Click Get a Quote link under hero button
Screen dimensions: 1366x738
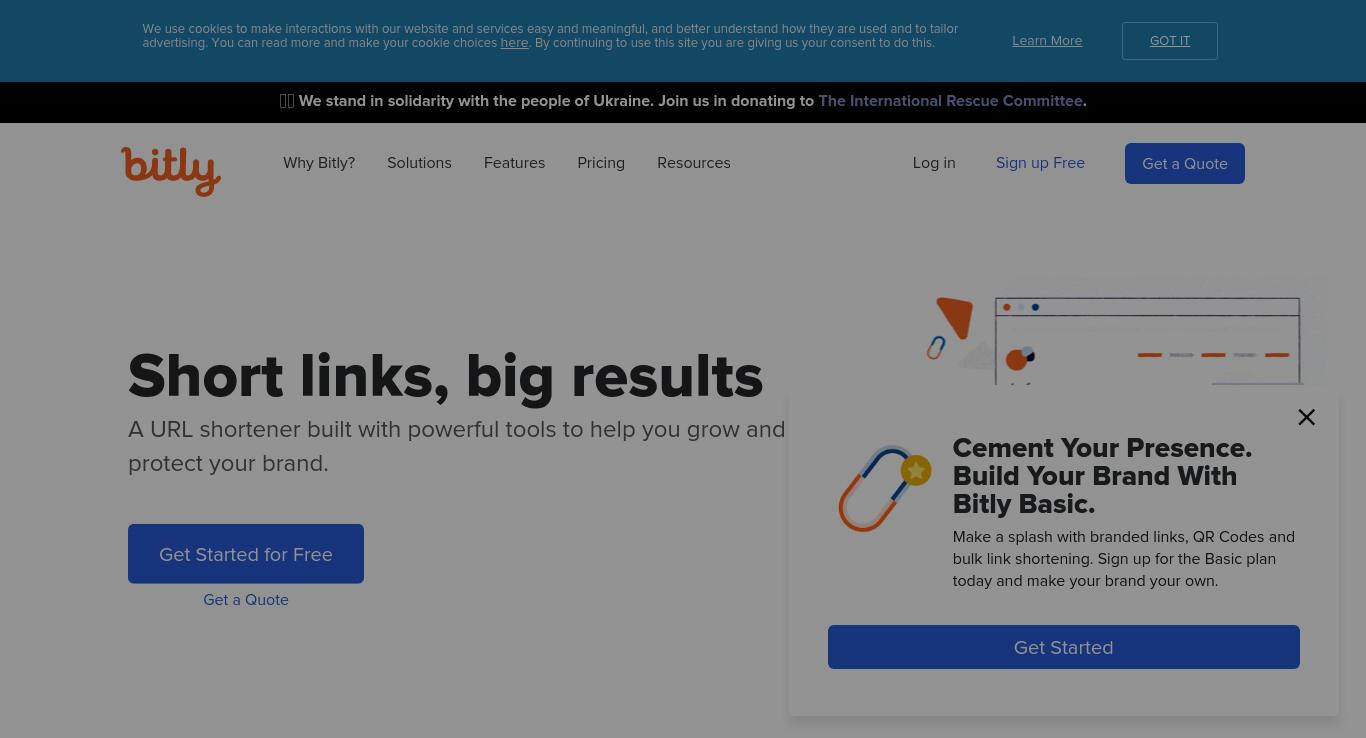246,600
